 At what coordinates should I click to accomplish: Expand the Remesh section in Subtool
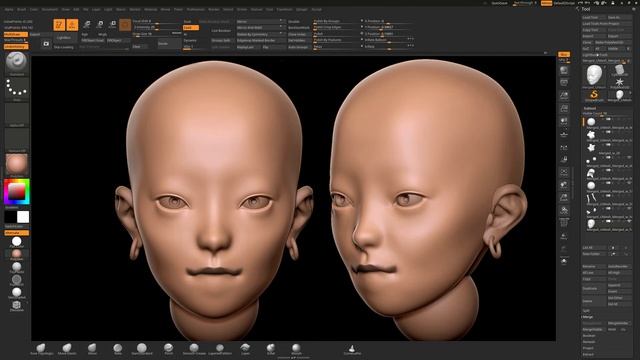[589, 342]
